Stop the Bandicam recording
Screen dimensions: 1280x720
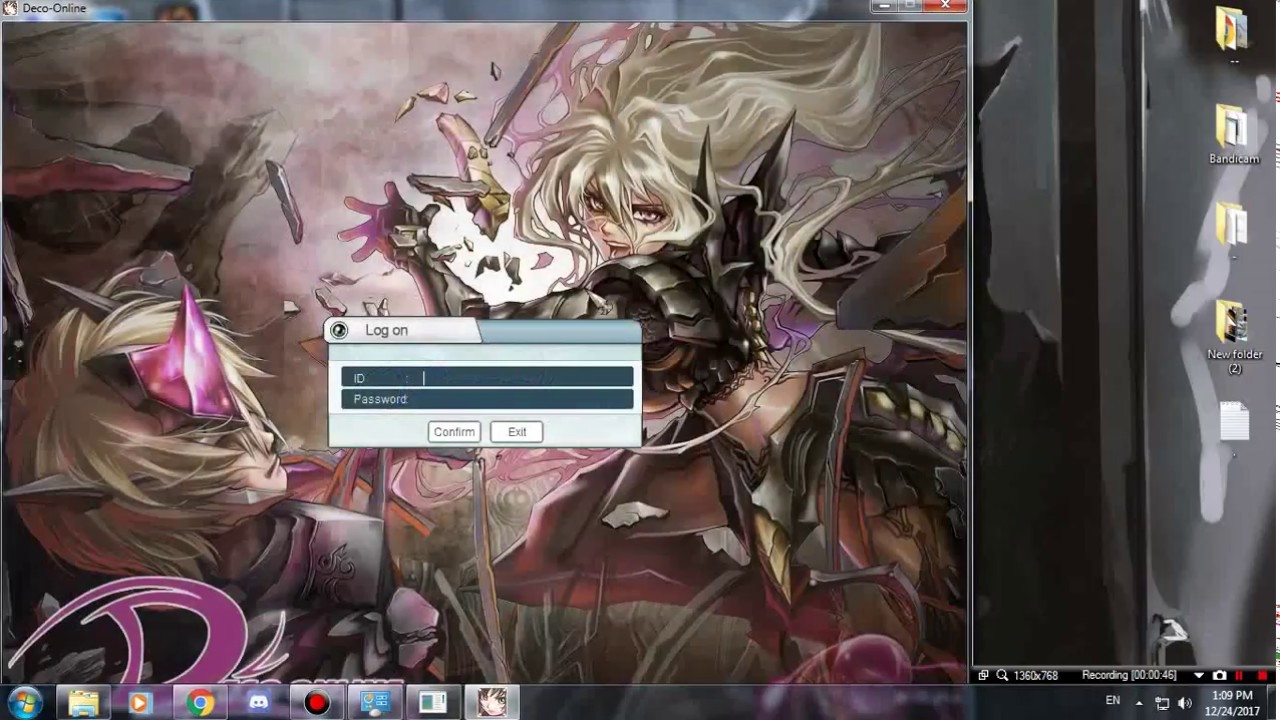pos(1262,676)
